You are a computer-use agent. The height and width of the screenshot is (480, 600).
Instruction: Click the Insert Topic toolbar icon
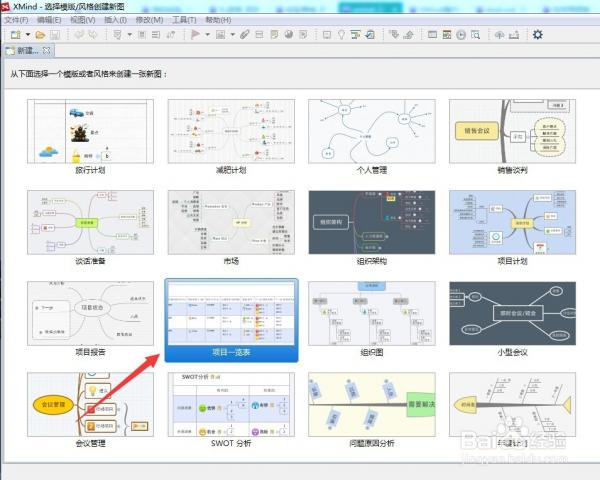tap(117, 35)
